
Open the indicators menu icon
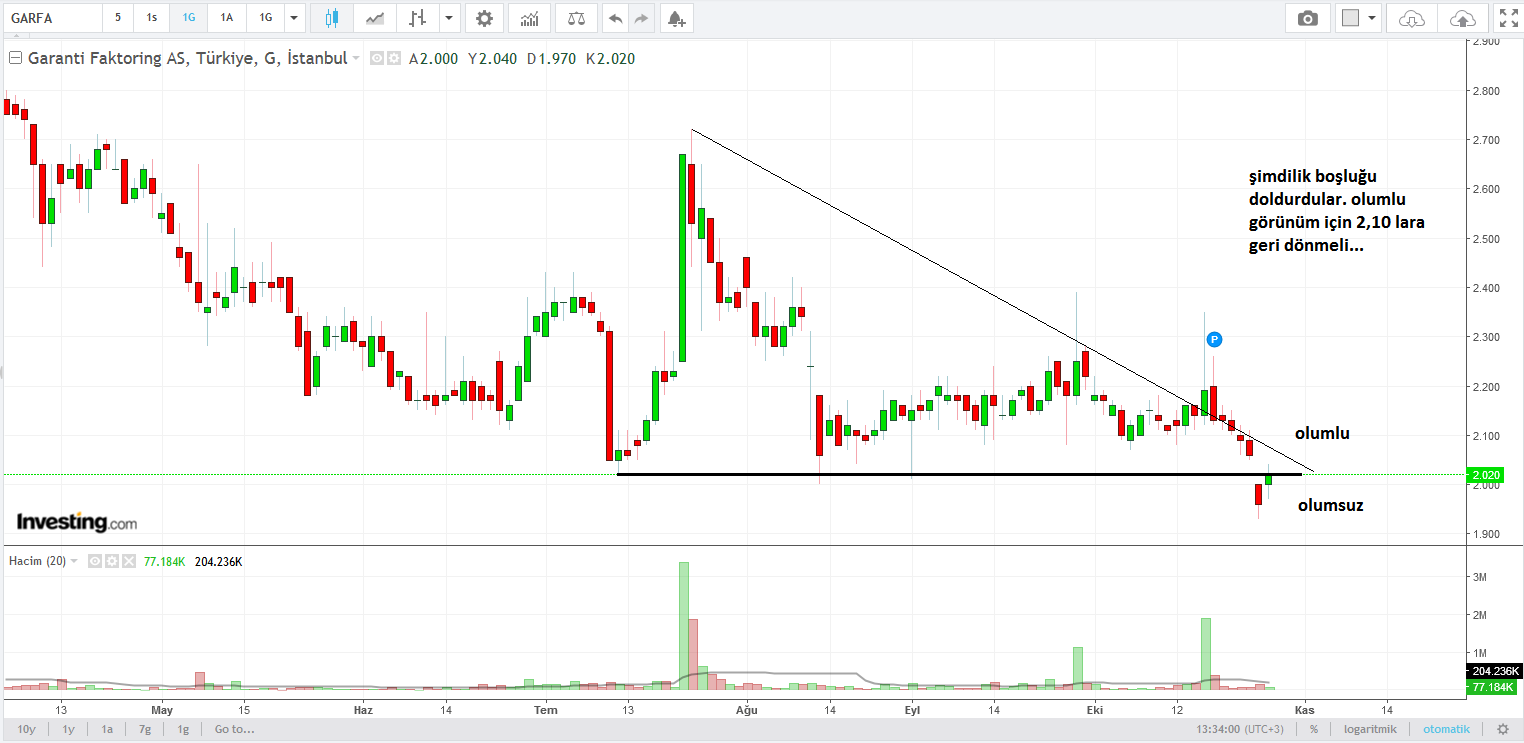530,18
